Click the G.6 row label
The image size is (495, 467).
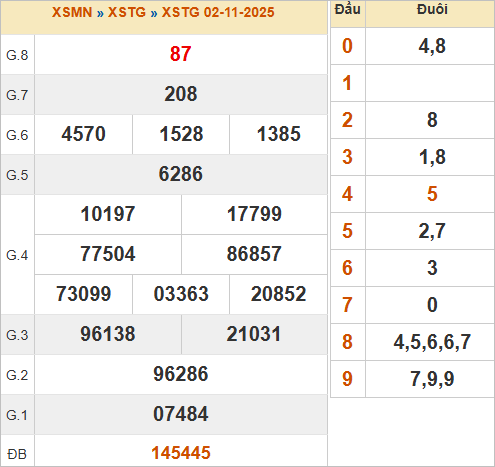[17, 135]
